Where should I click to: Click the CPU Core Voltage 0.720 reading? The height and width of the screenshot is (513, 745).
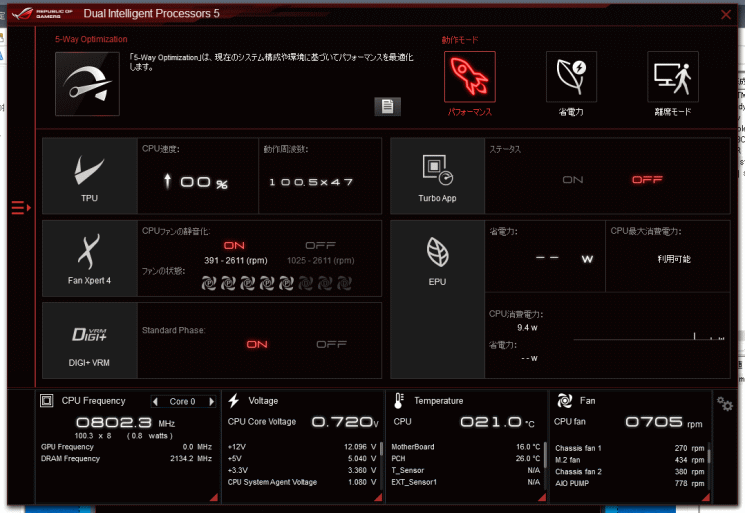pos(345,422)
